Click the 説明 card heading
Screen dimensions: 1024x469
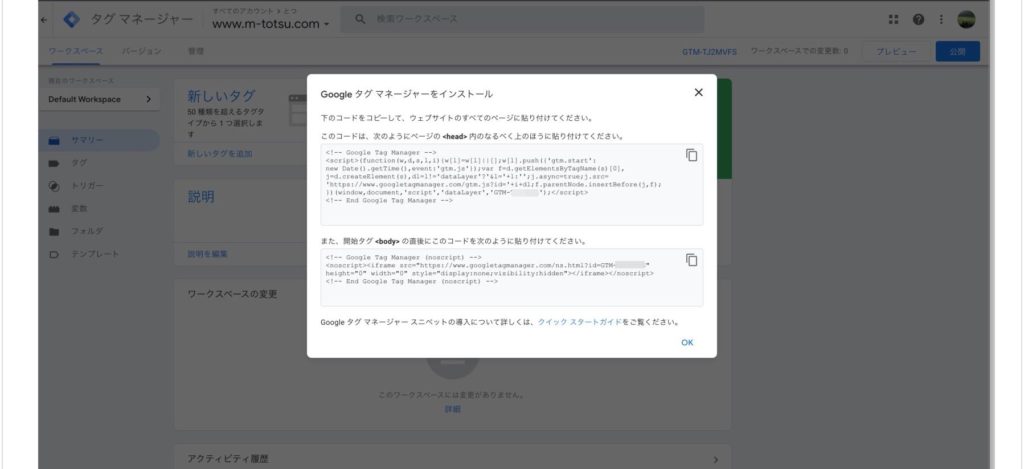point(201,197)
